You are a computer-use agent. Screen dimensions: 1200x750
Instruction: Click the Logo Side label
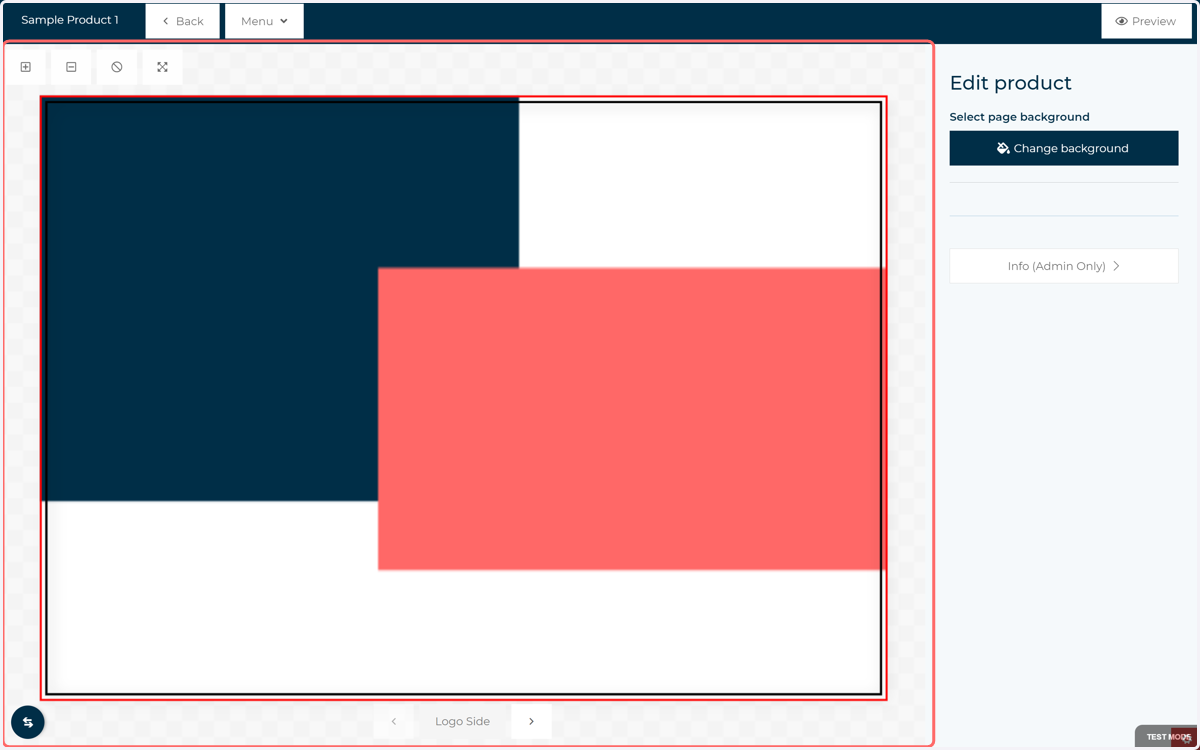[462, 721]
